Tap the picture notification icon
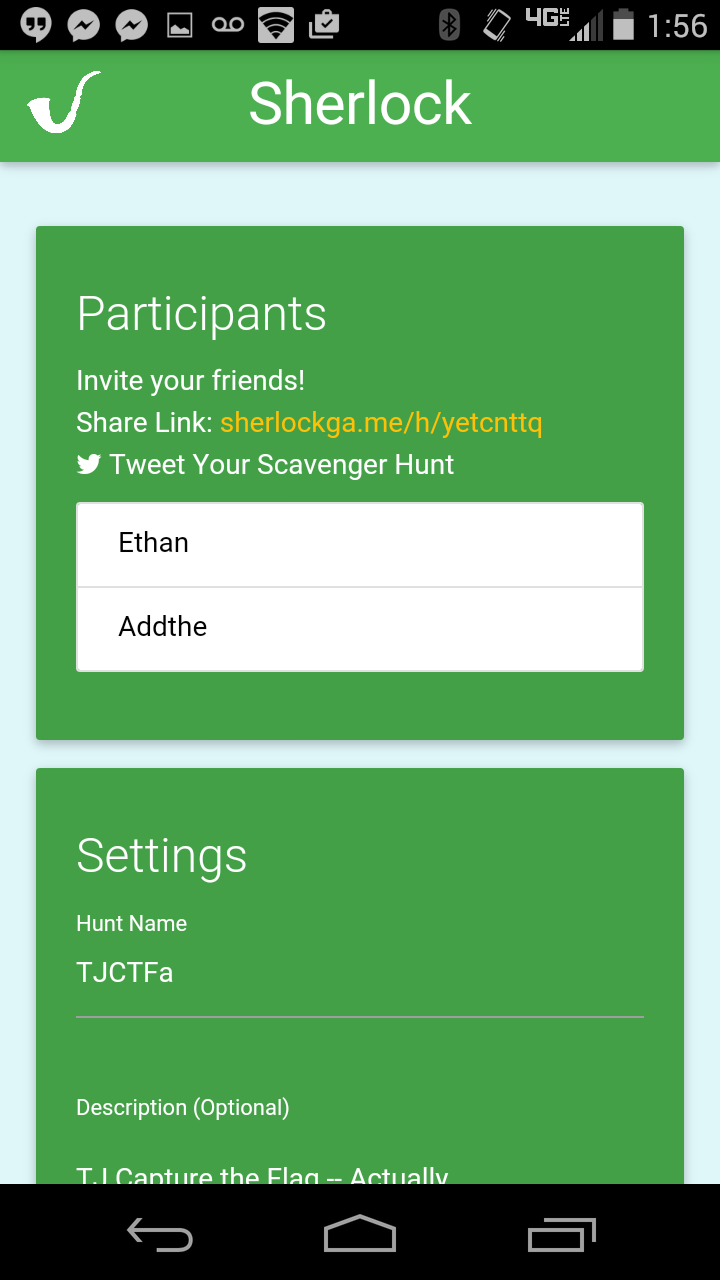The image size is (720, 1280). (180, 26)
